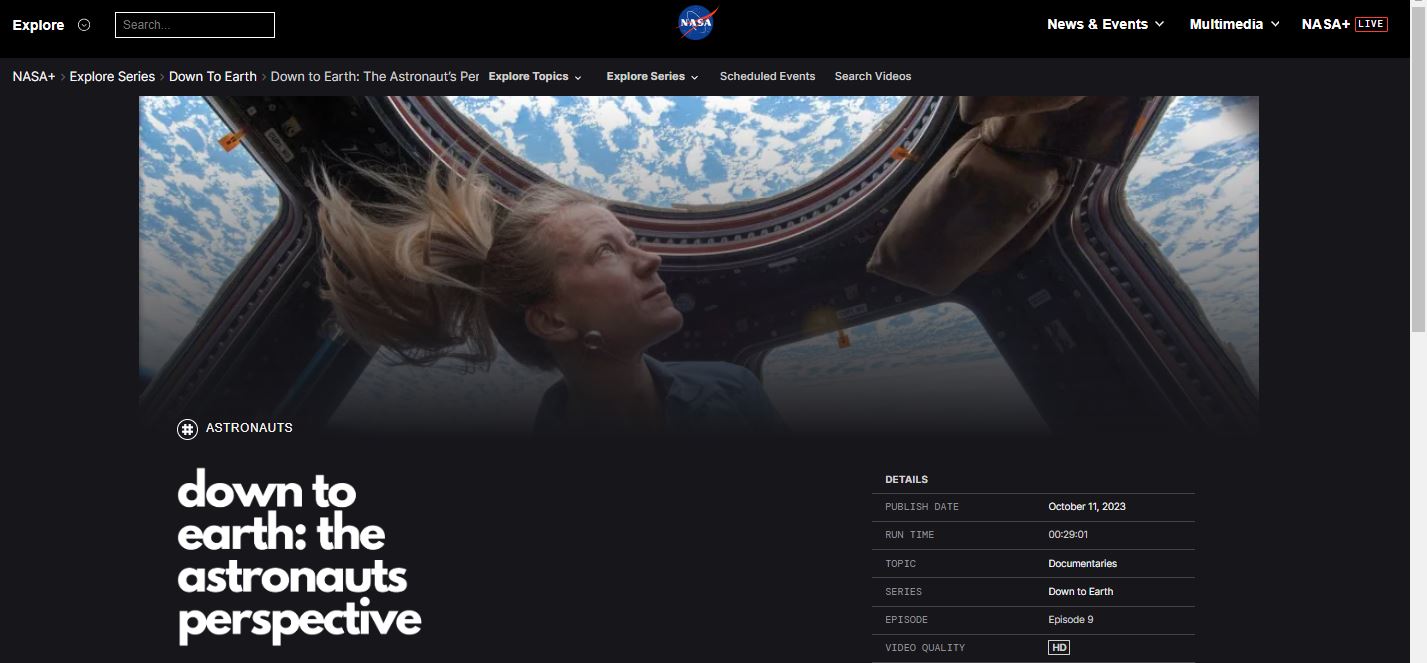Expand the Multimedia dropdown

(1234, 24)
